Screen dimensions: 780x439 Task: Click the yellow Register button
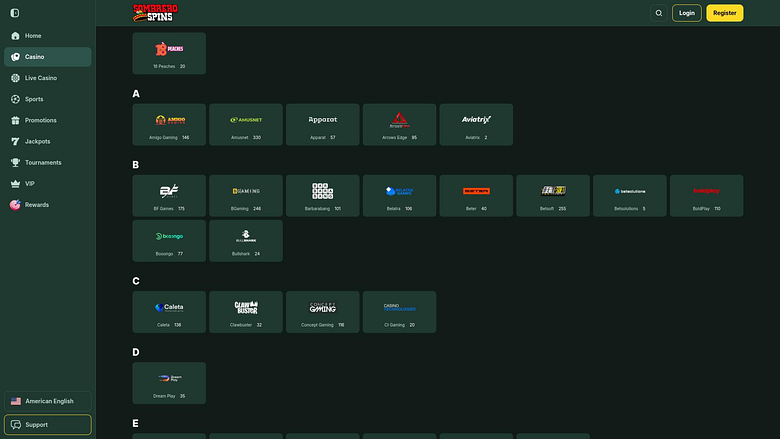pyautogui.click(x=725, y=13)
